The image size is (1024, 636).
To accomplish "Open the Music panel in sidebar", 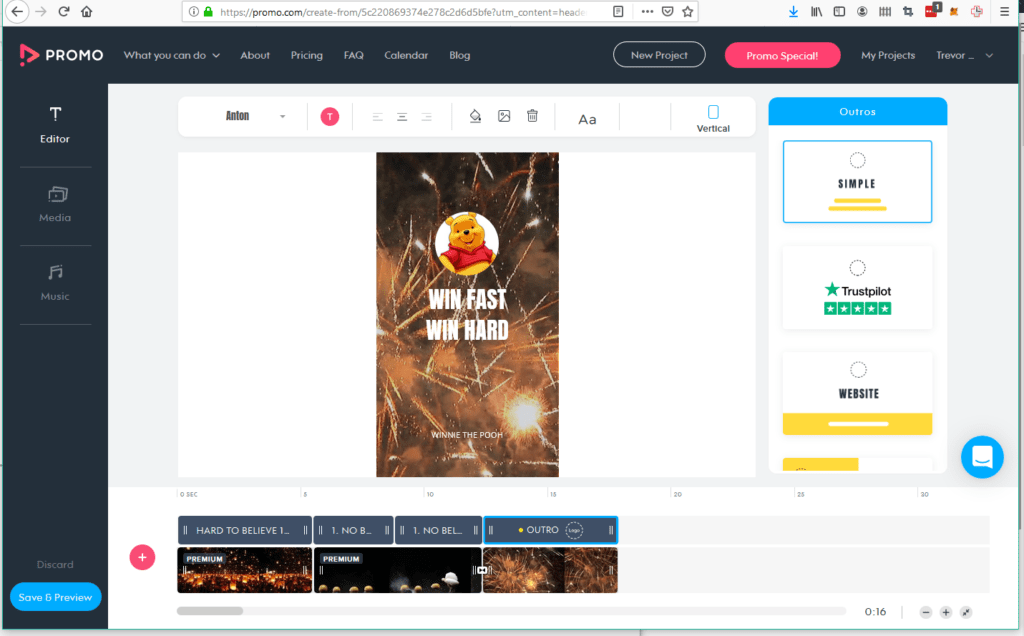I will [x=55, y=283].
